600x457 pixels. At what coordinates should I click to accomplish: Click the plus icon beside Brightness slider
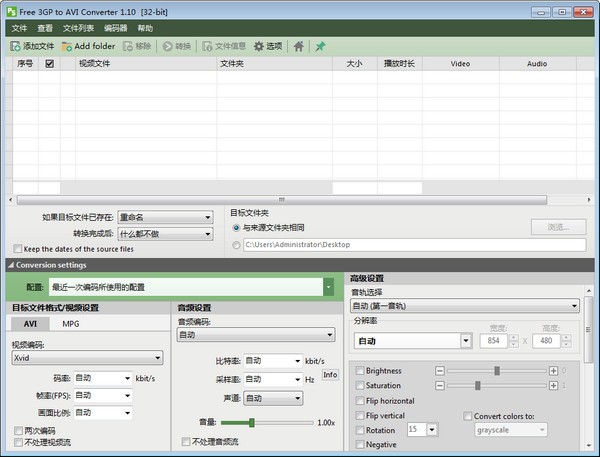[x=553, y=371]
